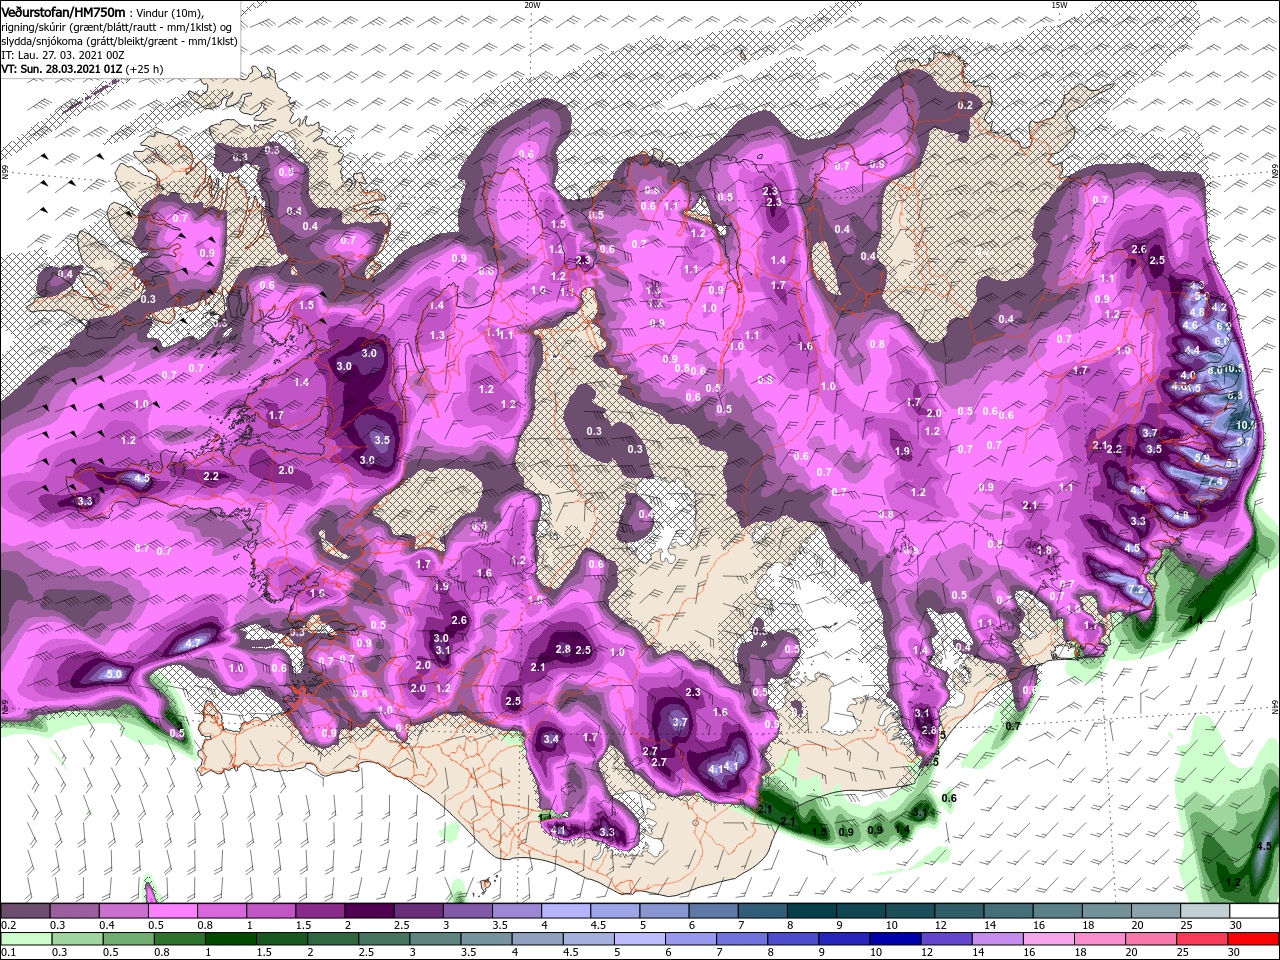Click the dark teal 8 swatch in upper legend row
The height and width of the screenshot is (960, 1280).
coord(812,911)
